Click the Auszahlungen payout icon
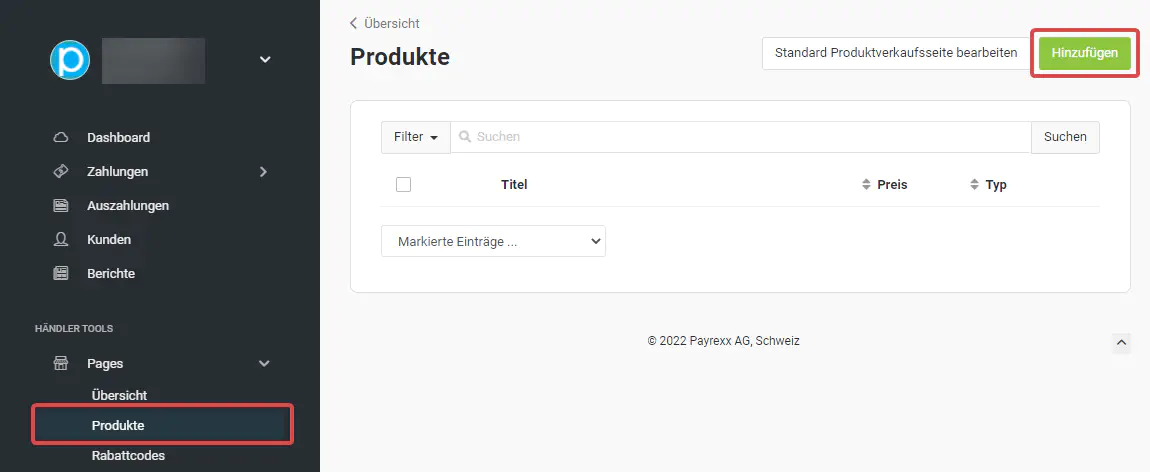Screen dimensions: 1150x472 tap(61, 205)
